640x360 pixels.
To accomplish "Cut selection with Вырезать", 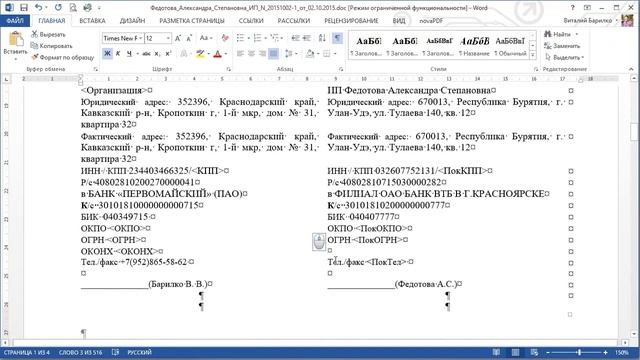I will pyautogui.click(x=49, y=35).
